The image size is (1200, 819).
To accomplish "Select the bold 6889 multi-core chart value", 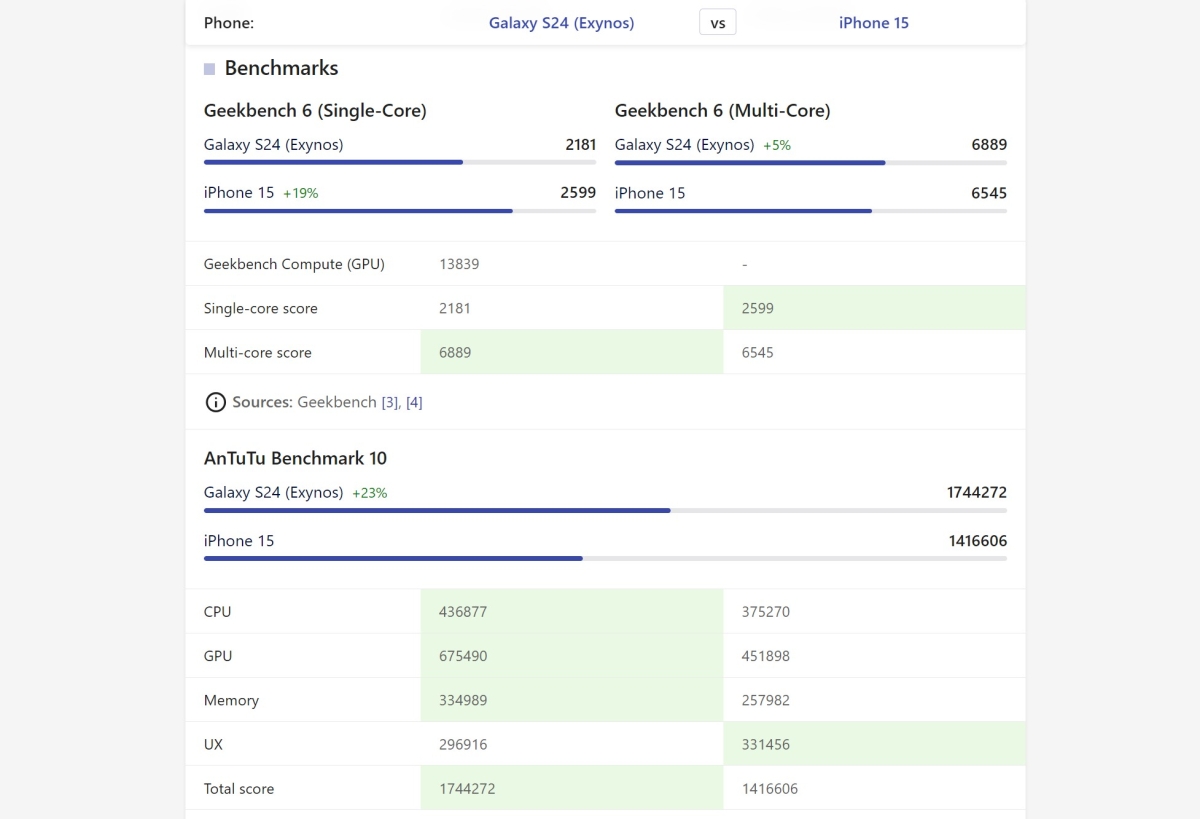I will pos(989,145).
